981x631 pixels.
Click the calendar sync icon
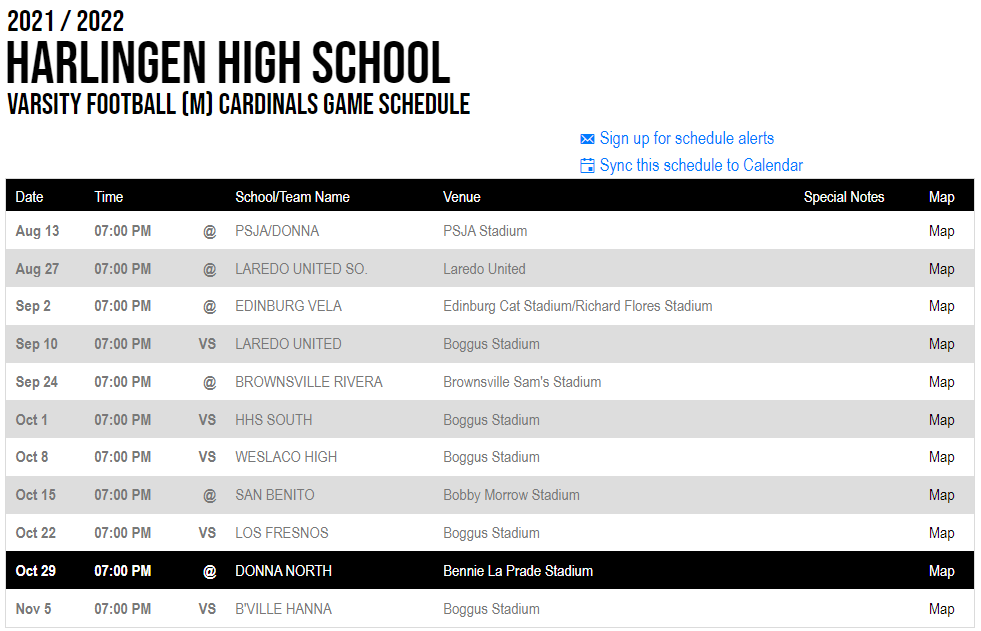587,166
